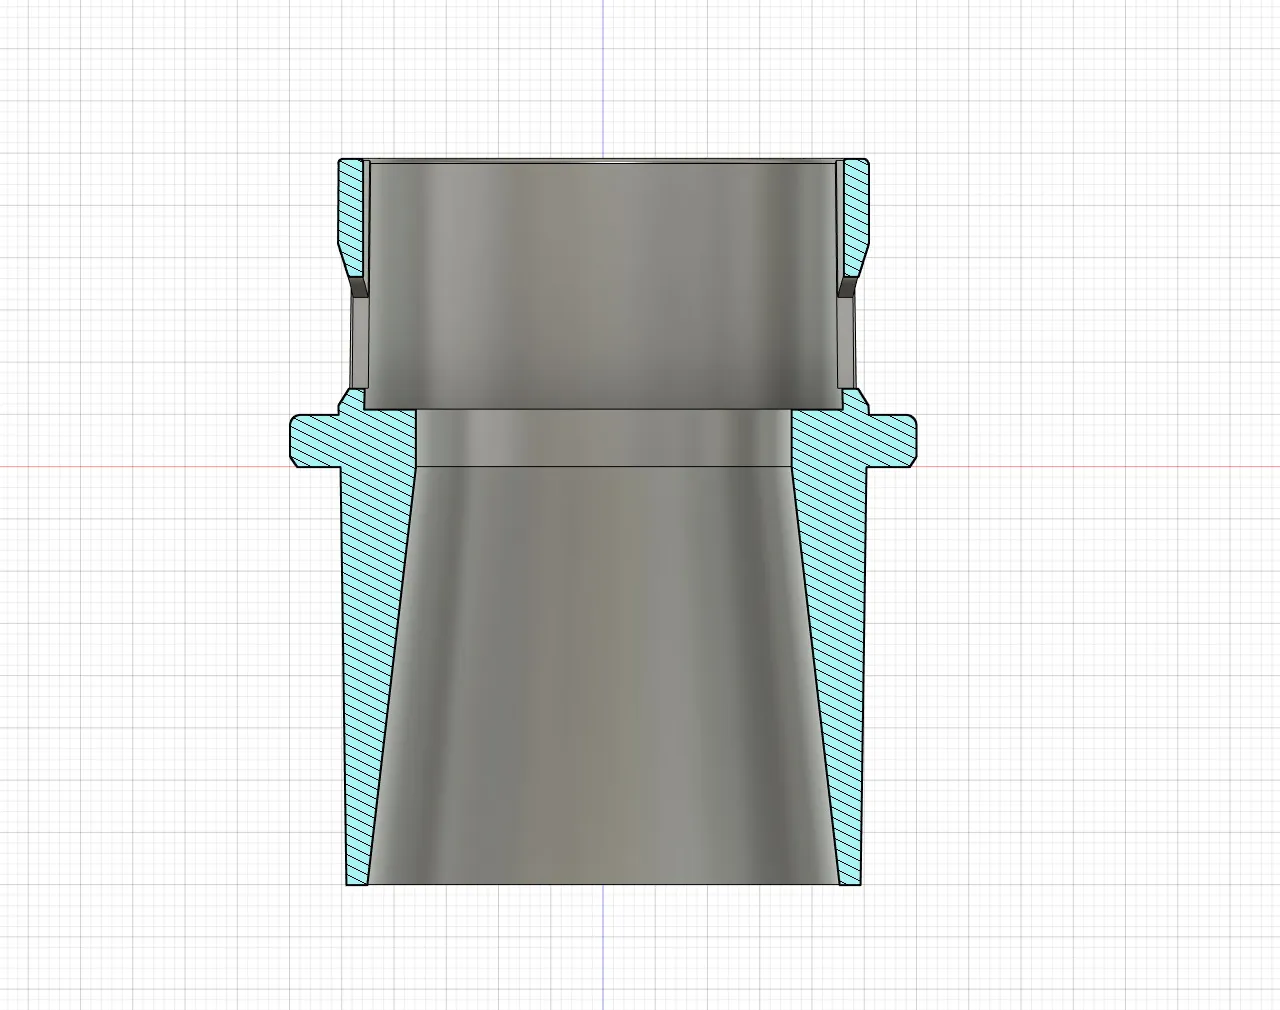Select the lower conical inner bore surface
Screen dimensions: 1280x1010
pos(603,675)
